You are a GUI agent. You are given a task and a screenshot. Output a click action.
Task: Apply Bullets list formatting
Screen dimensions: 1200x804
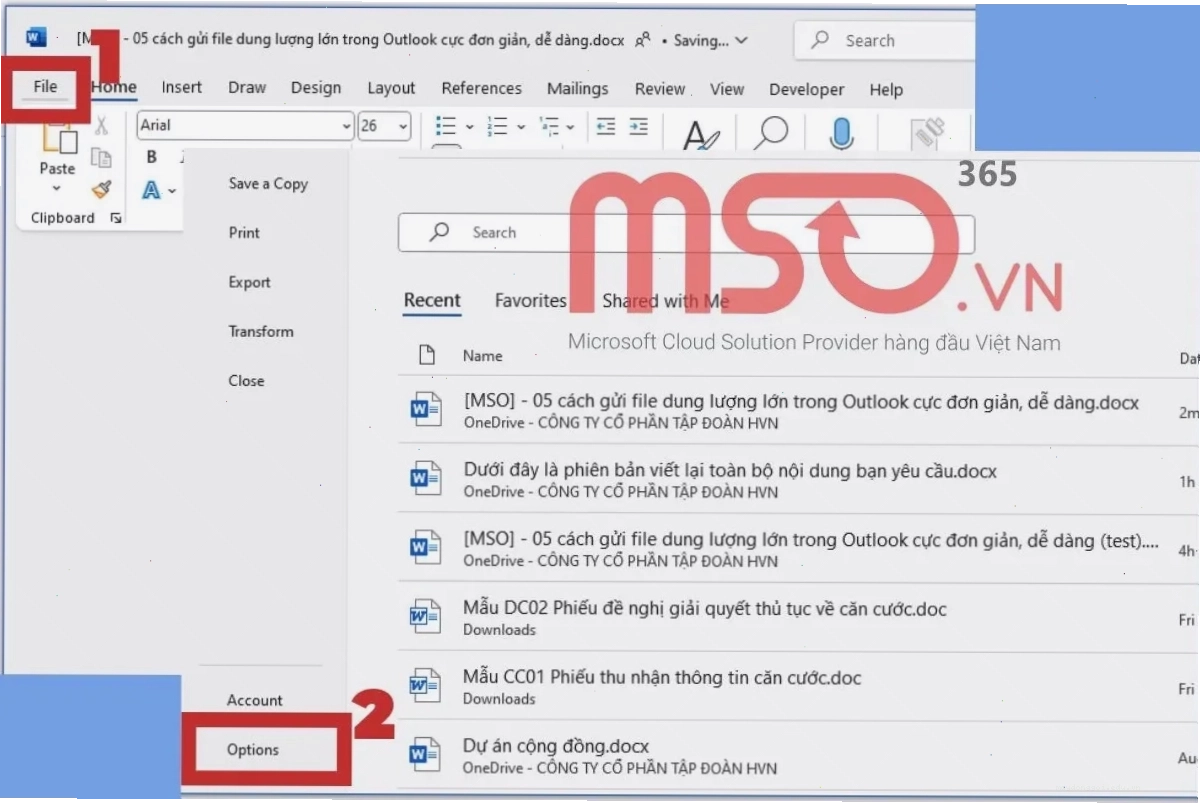[x=446, y=127]
